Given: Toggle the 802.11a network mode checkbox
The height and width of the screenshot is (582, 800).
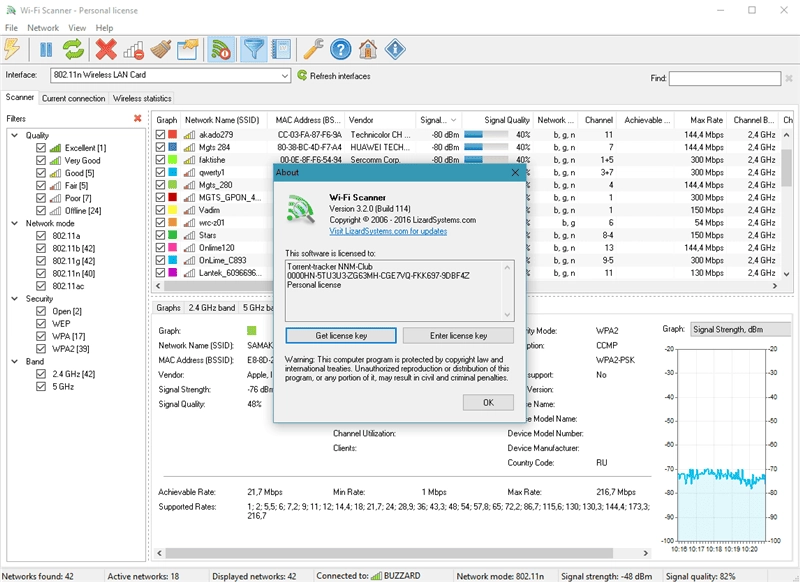Looking at the screenshot, I should (x=41, y=236).
